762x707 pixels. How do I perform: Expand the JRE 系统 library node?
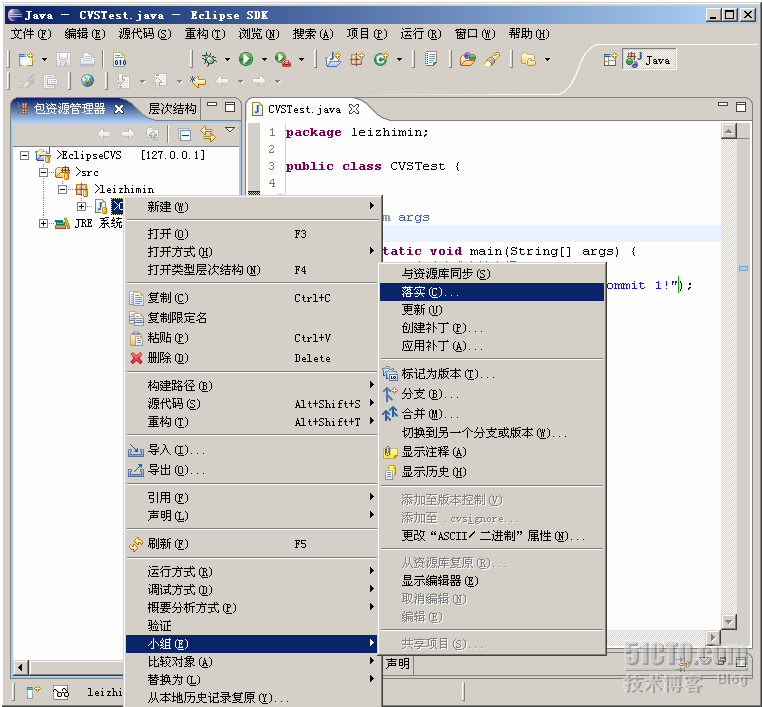tap(44, 223)
